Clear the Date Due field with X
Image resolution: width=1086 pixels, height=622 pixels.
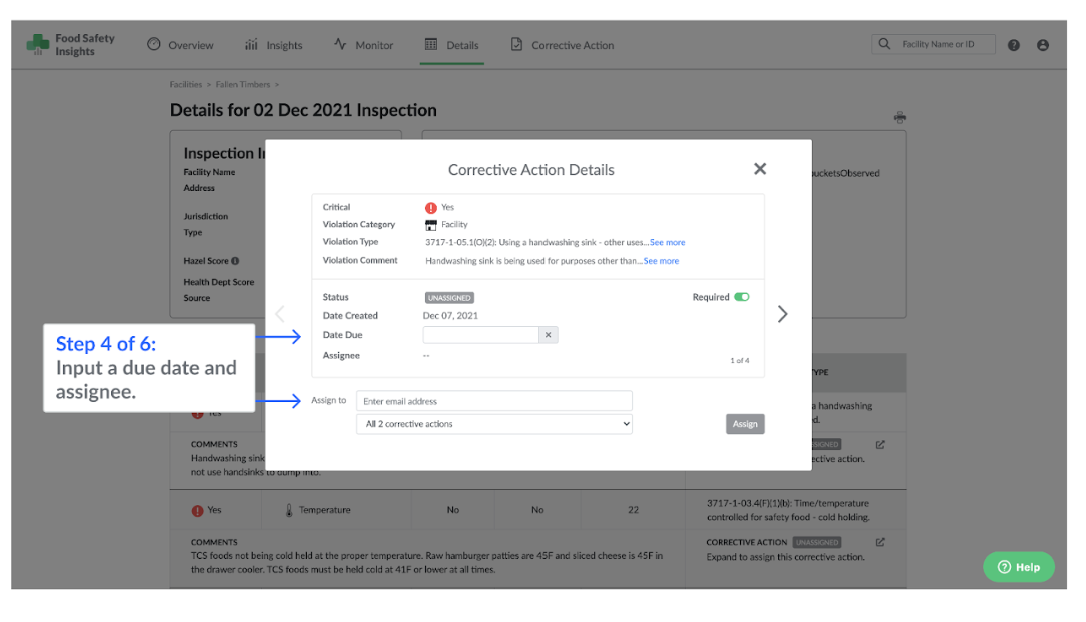tap(548, 336)
